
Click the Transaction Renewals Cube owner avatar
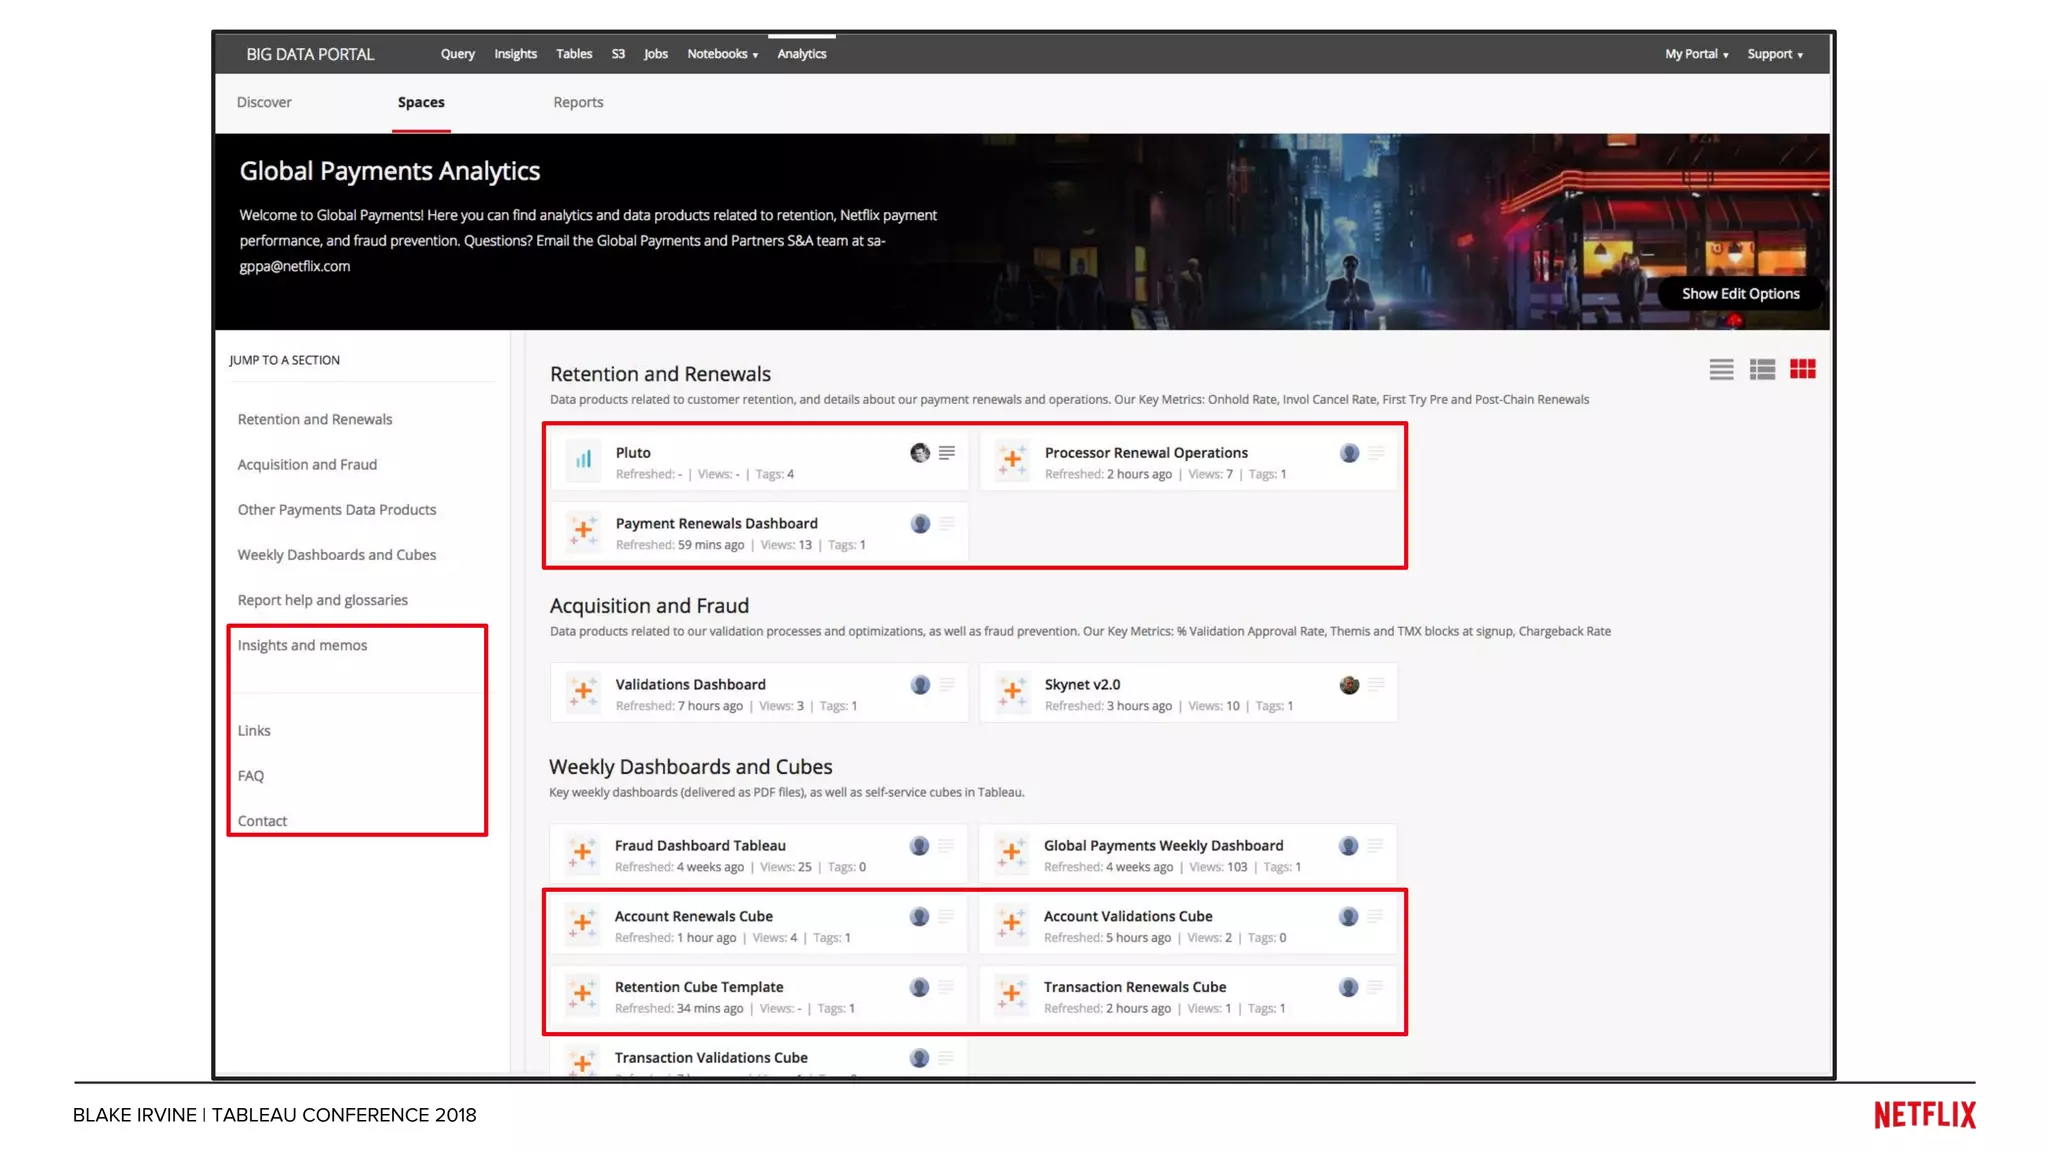point(1348,988)
